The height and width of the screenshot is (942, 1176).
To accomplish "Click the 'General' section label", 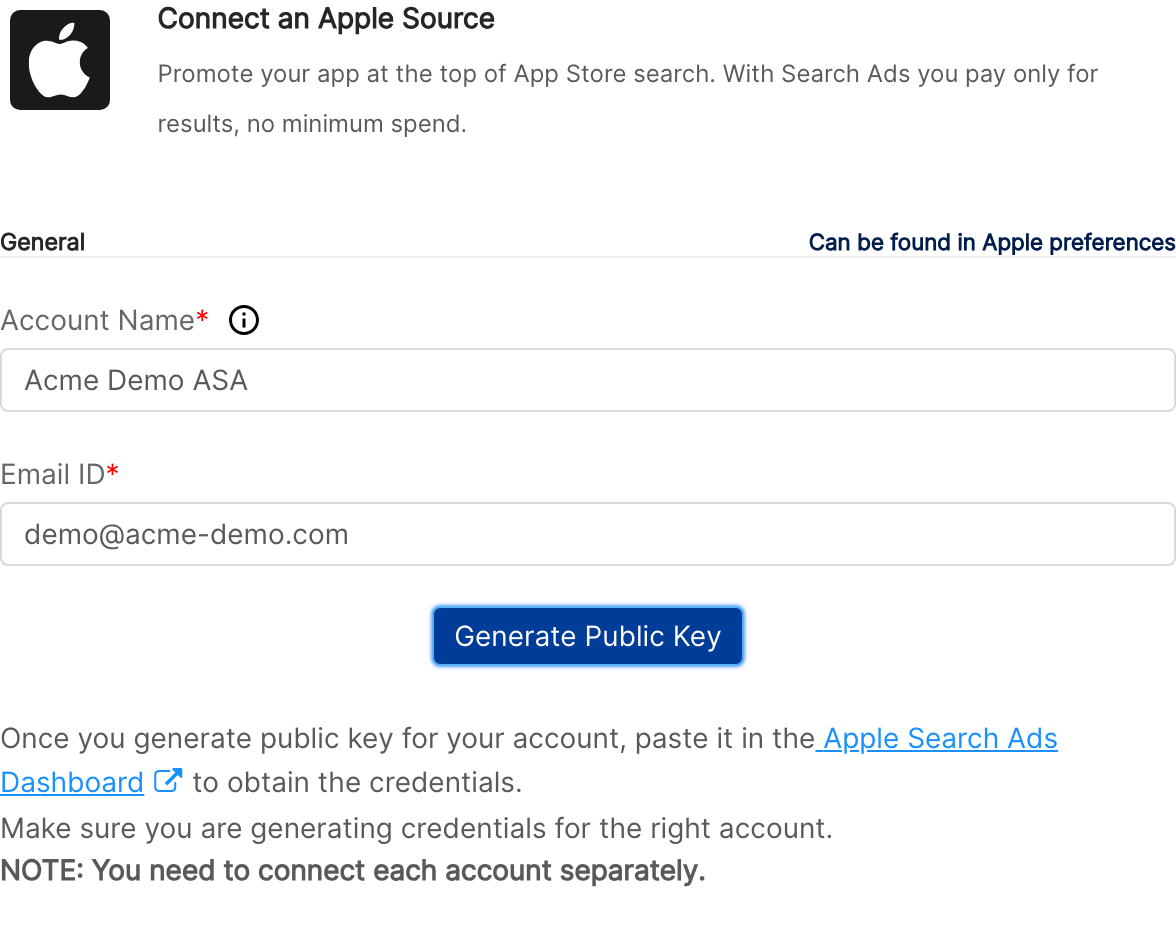I will tap(43, 242).
